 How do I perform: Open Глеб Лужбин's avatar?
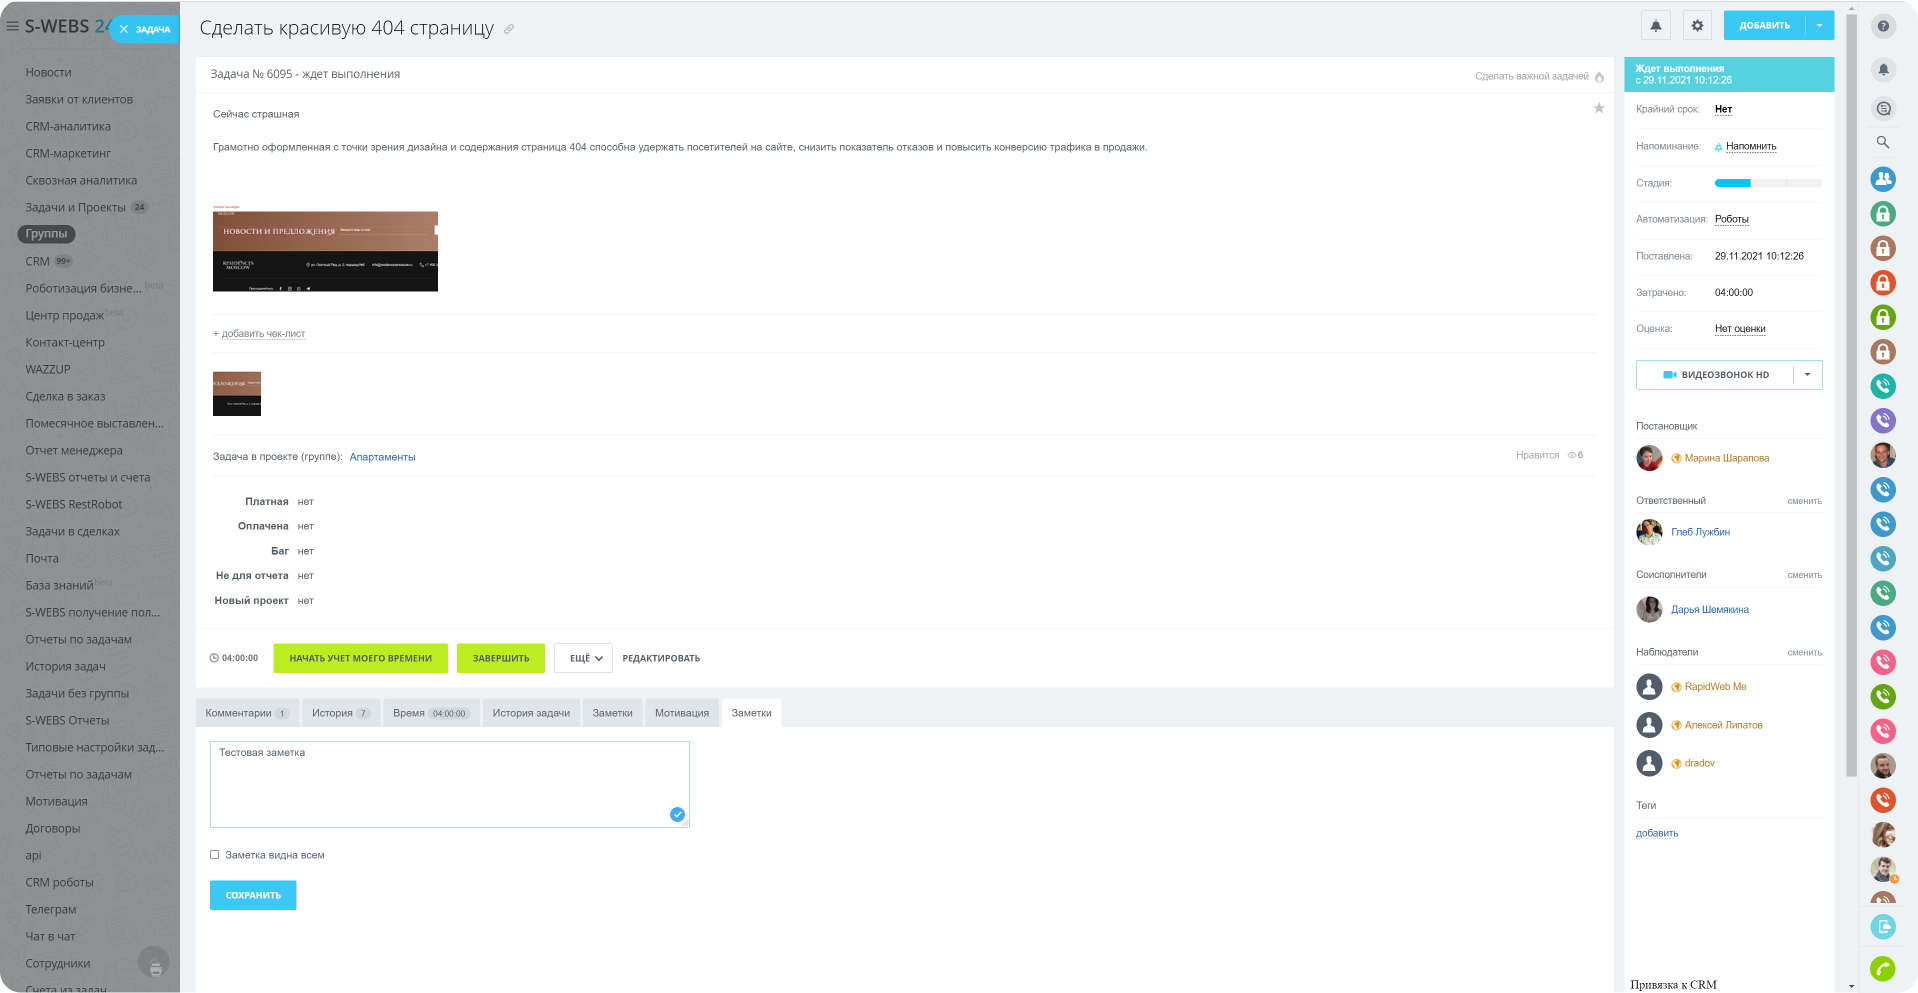[1649, 532]
